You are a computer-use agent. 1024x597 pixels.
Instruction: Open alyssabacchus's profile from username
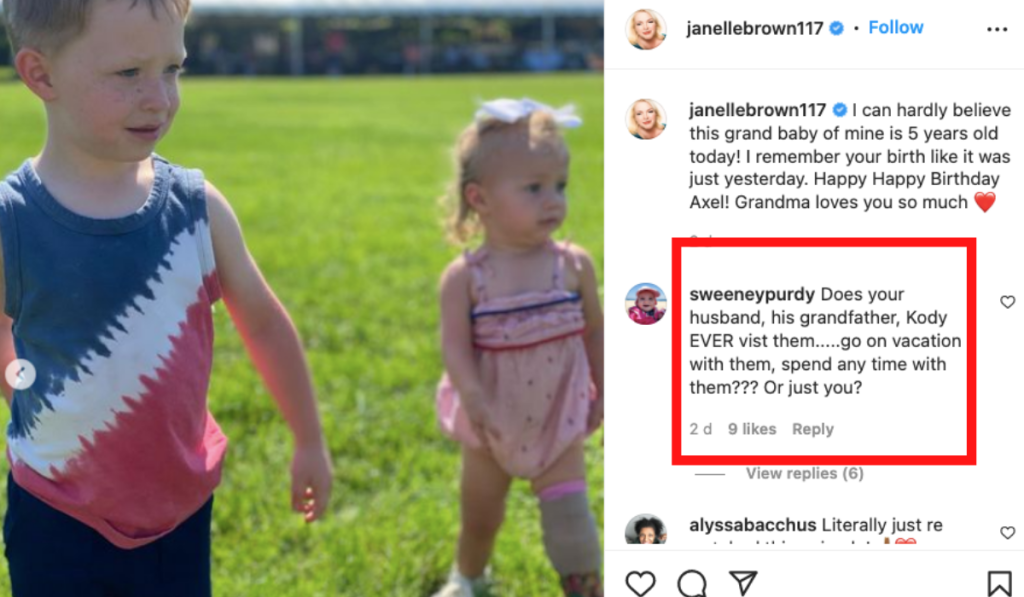tap(752, 524)
